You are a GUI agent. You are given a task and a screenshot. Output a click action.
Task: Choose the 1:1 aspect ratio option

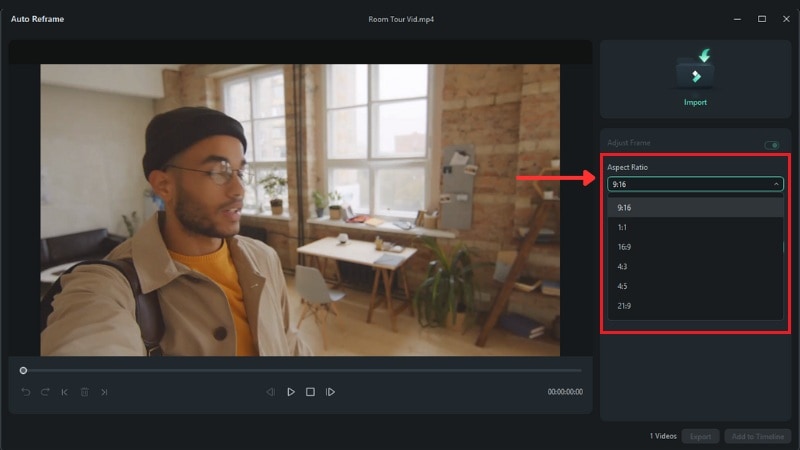click(x=695, y=228)
